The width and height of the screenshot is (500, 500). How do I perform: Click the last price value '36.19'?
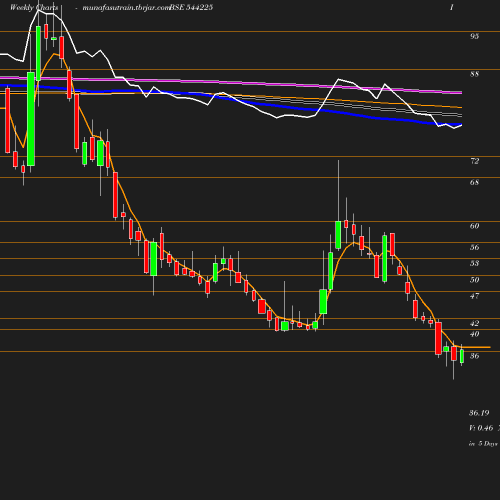pos(479,413)
